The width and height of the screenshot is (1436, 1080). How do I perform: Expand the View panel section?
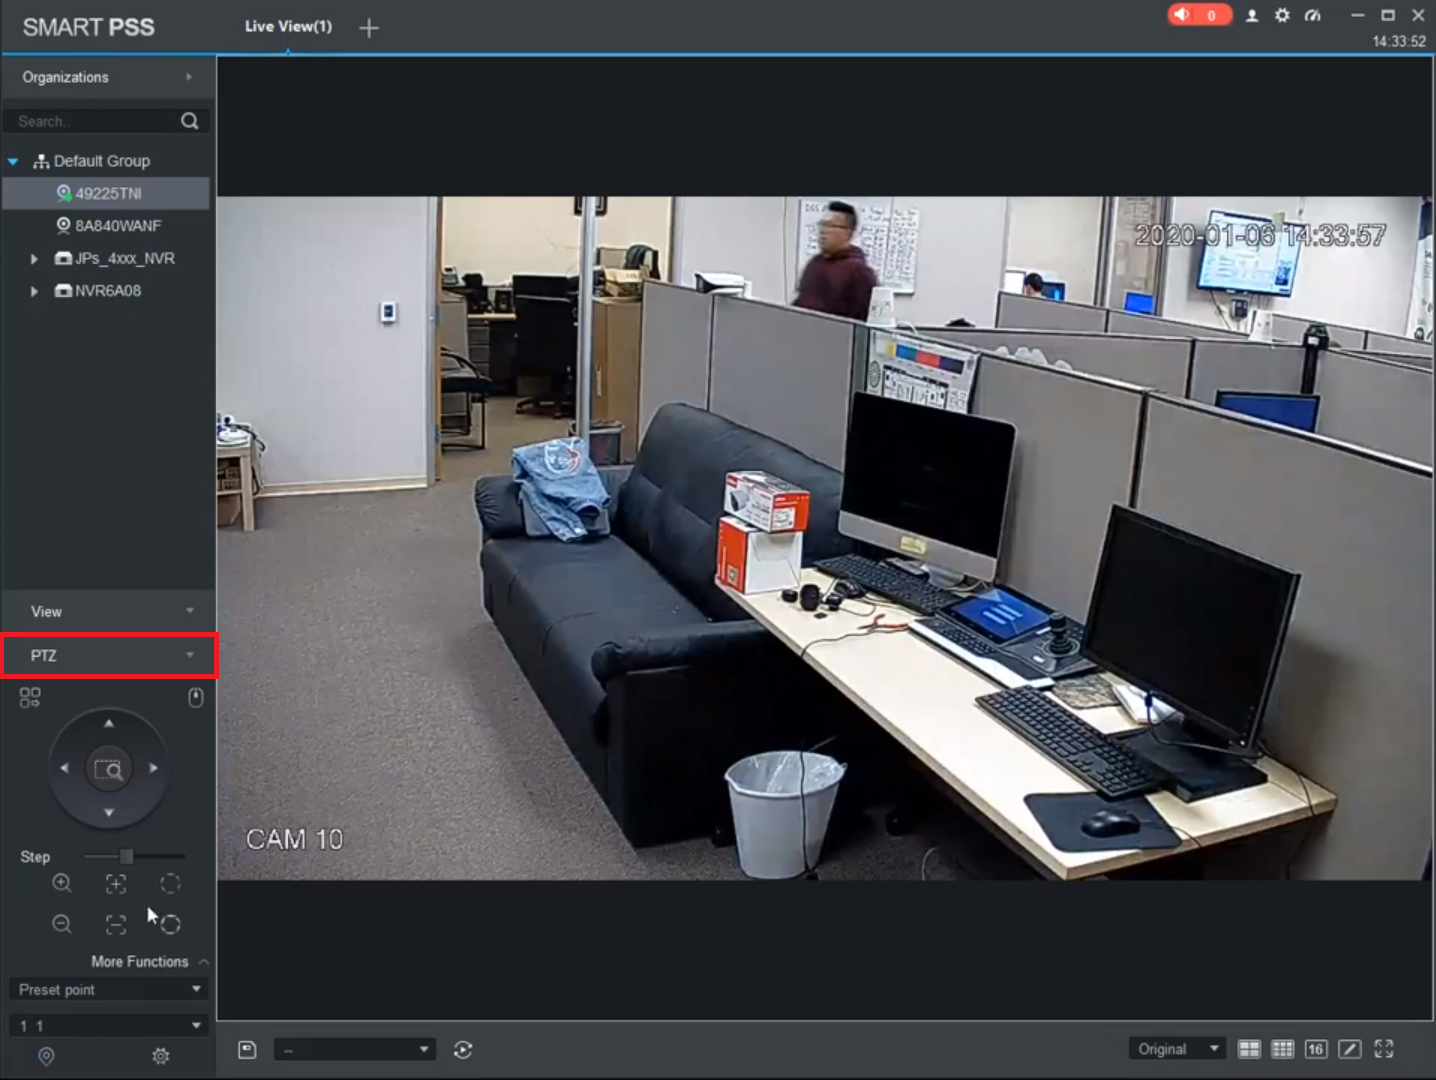tap(190, 611)
